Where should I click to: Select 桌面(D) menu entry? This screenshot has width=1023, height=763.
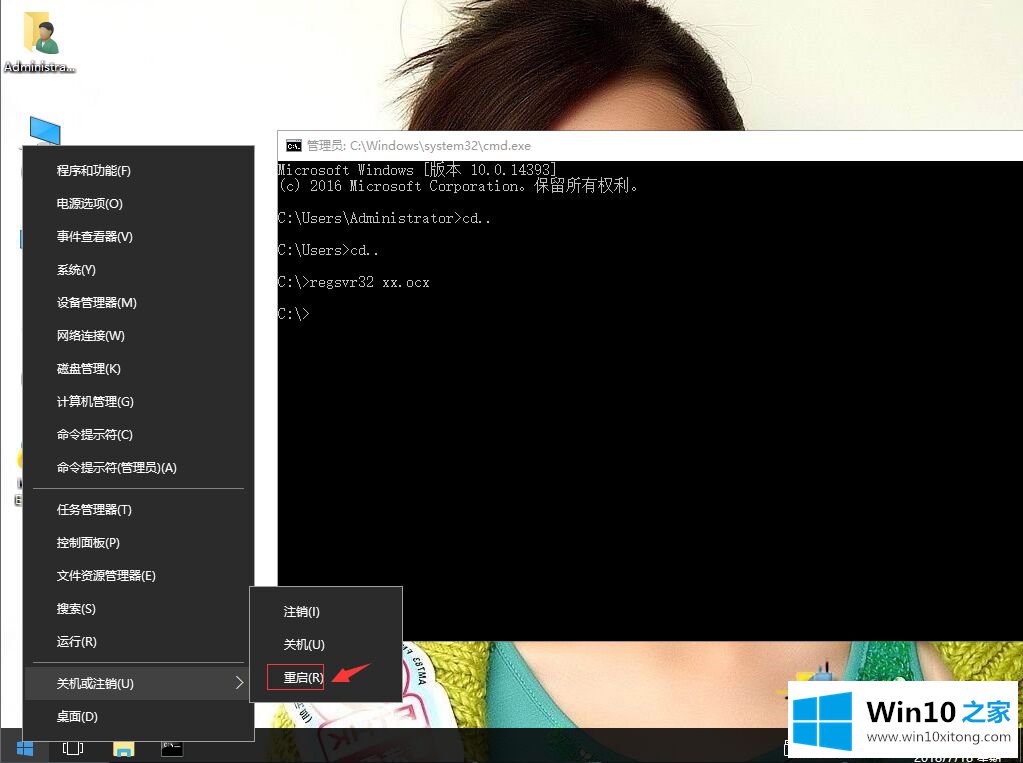coord(138,717)
